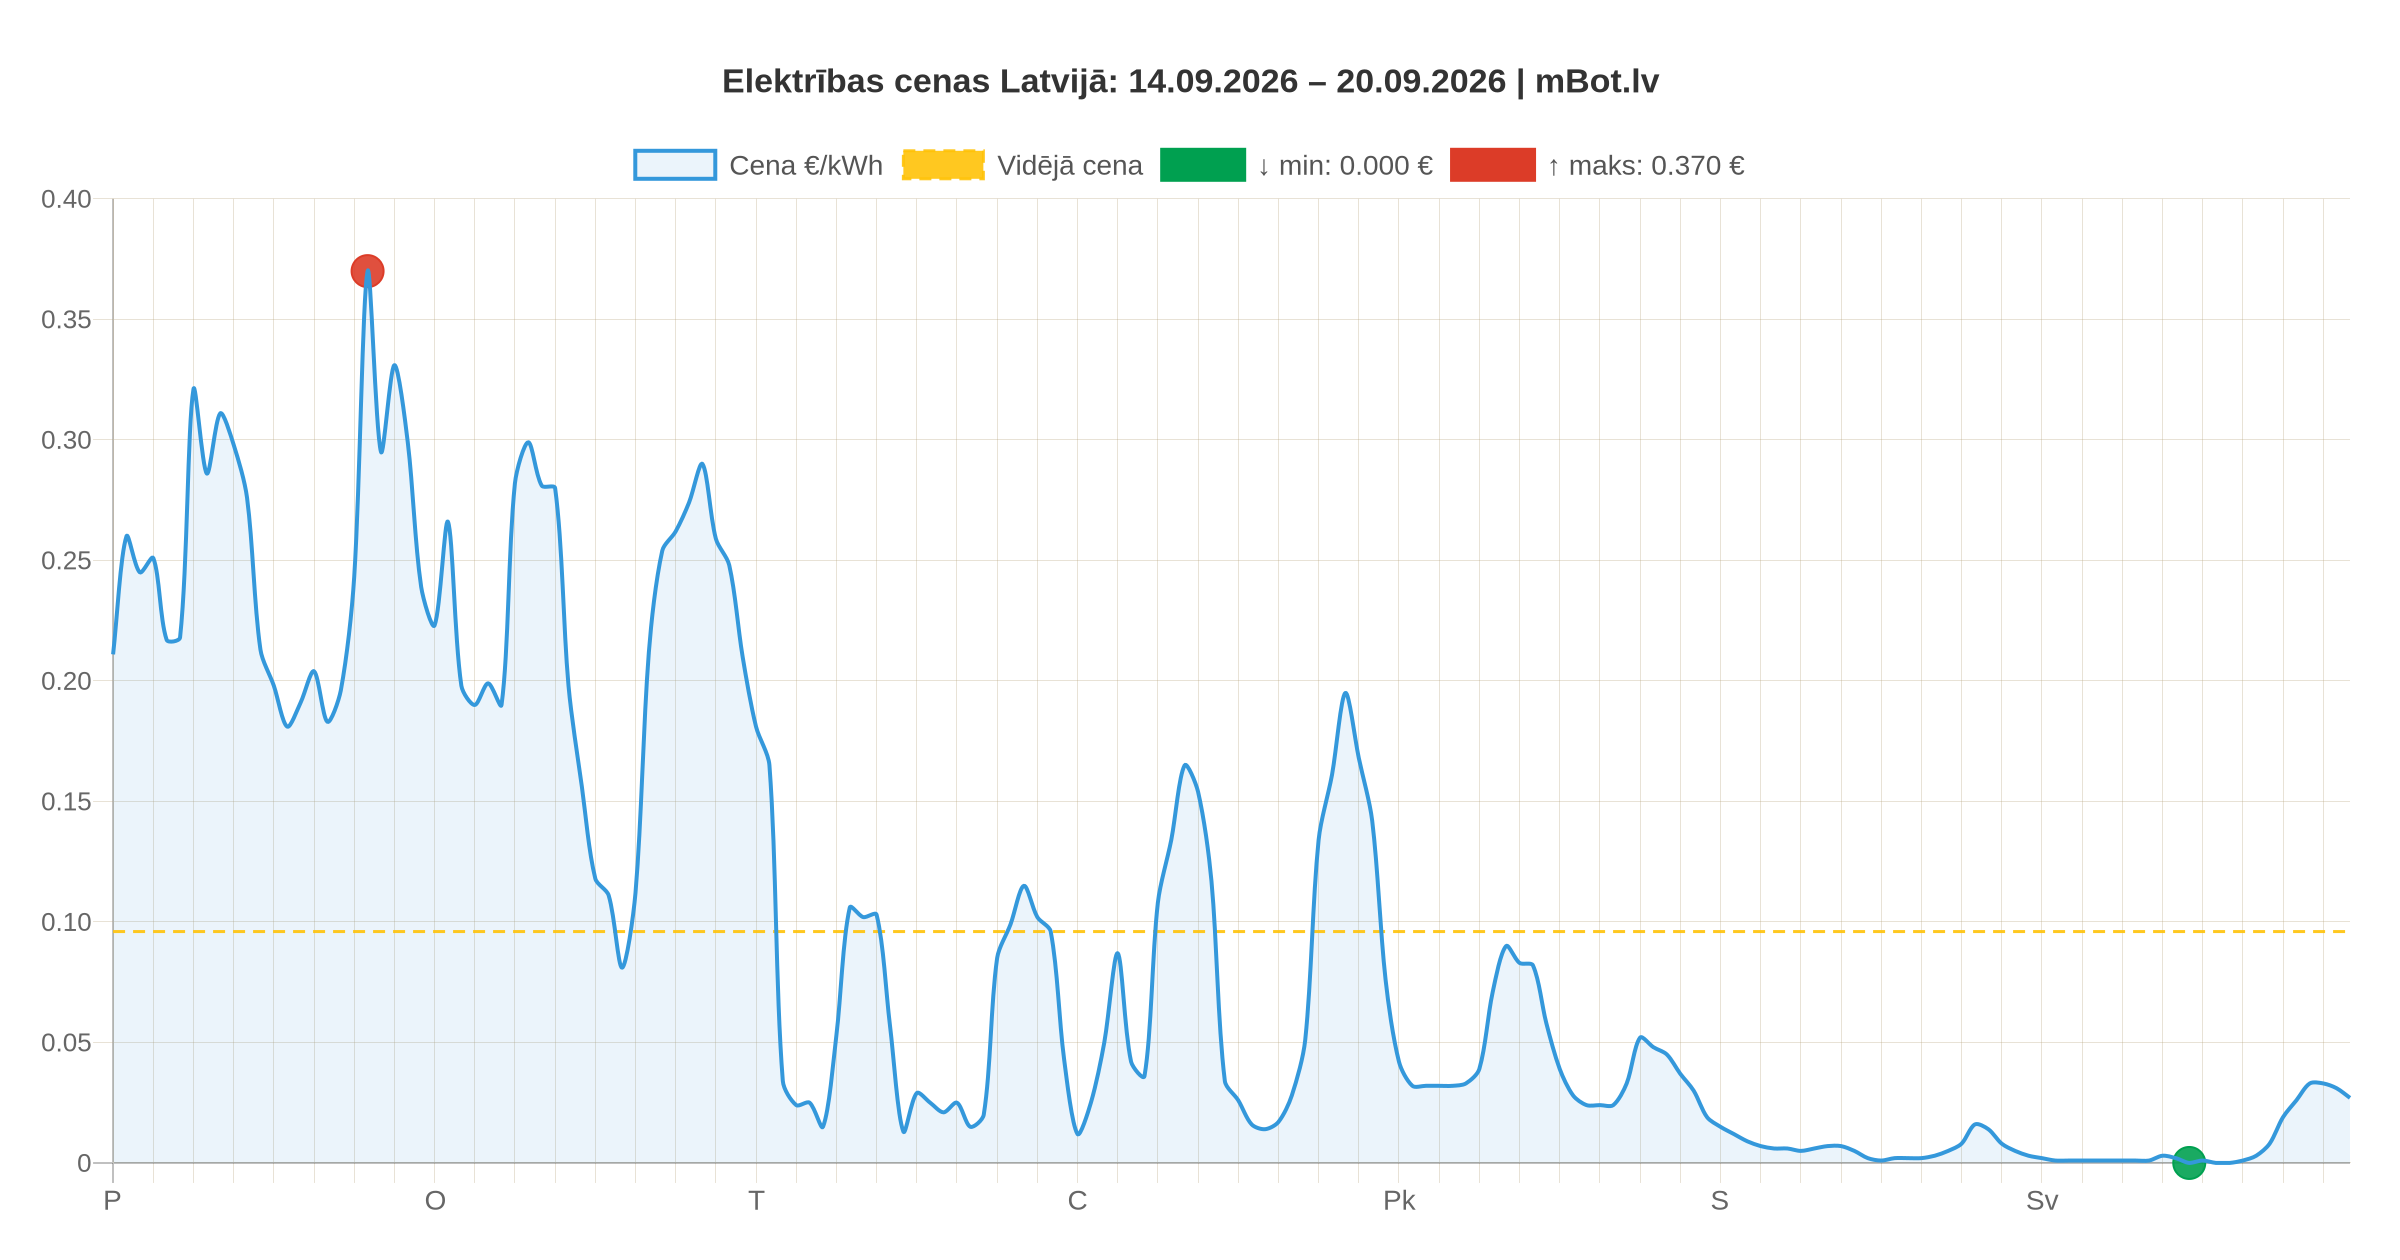This screenshot has height=1260, width=2400.
Task: Click the 0 y-axis value
Action: (x=84, y=1163)
